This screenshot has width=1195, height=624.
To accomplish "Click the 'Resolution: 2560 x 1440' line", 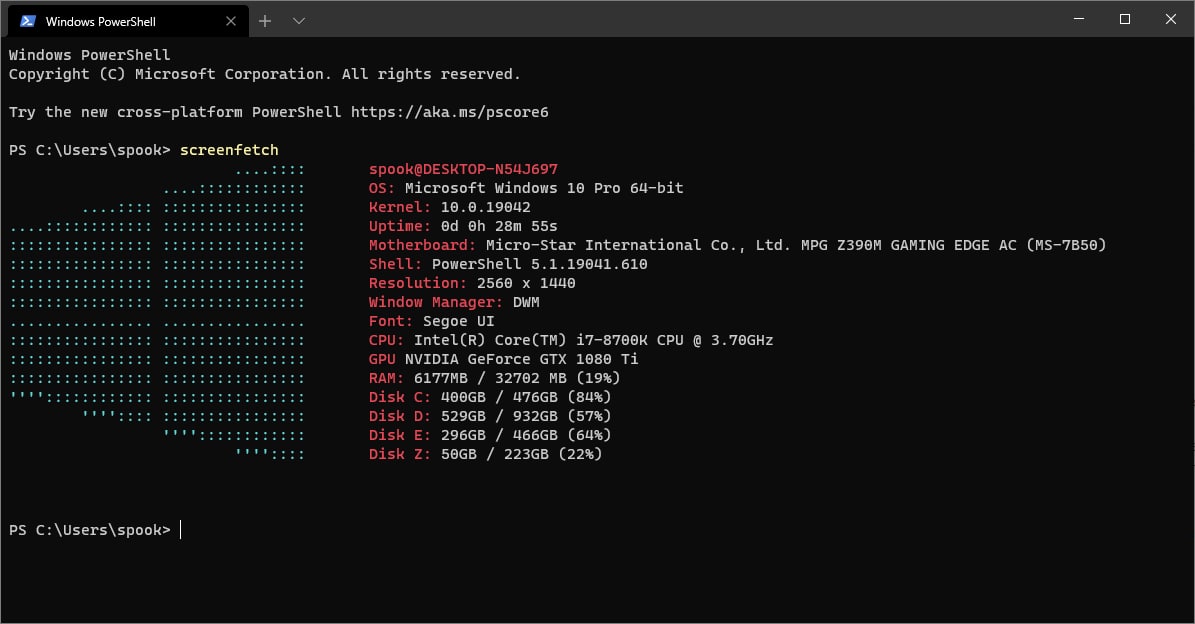I will pyautogui.click(x=473, y=283).
